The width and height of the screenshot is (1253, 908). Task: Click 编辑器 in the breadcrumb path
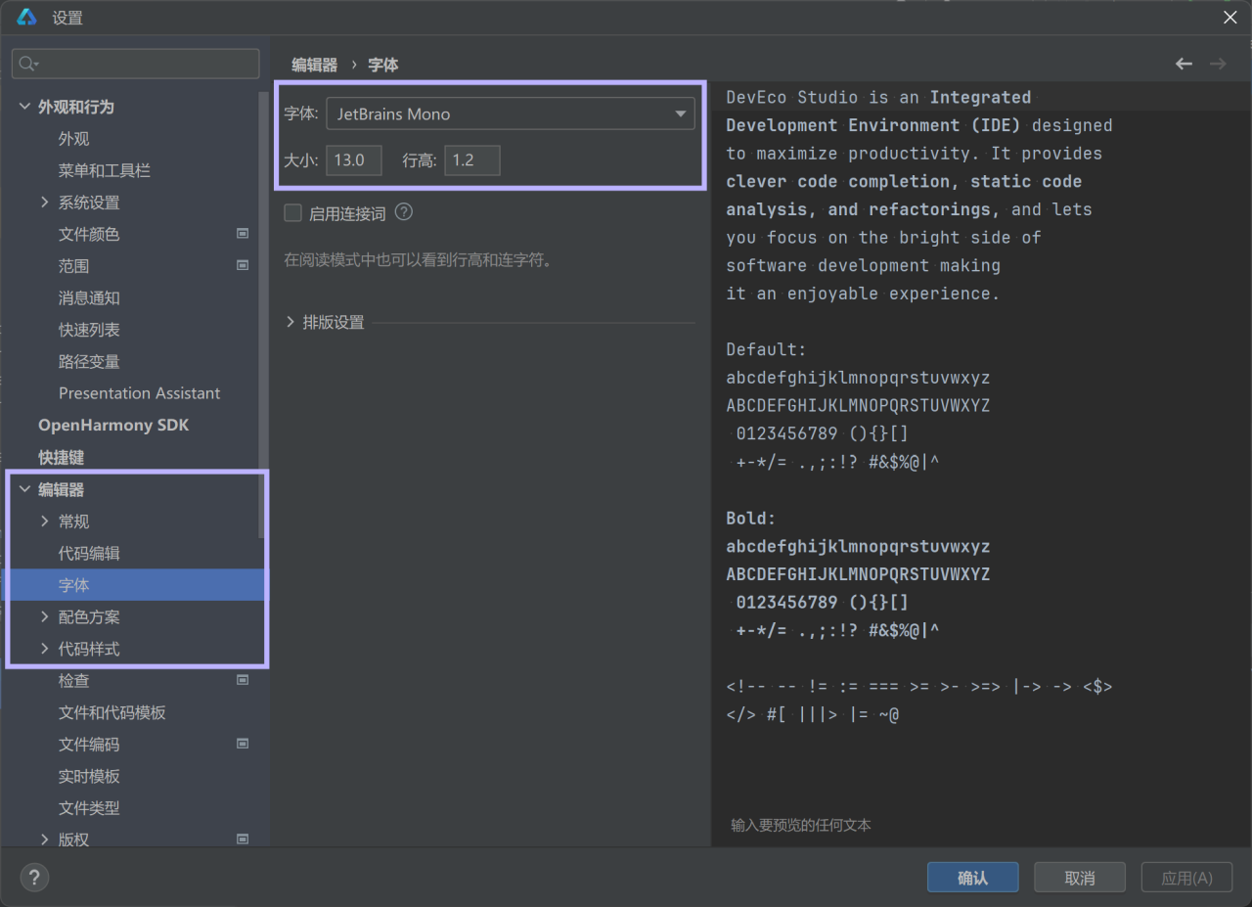(x=314, y=64)
